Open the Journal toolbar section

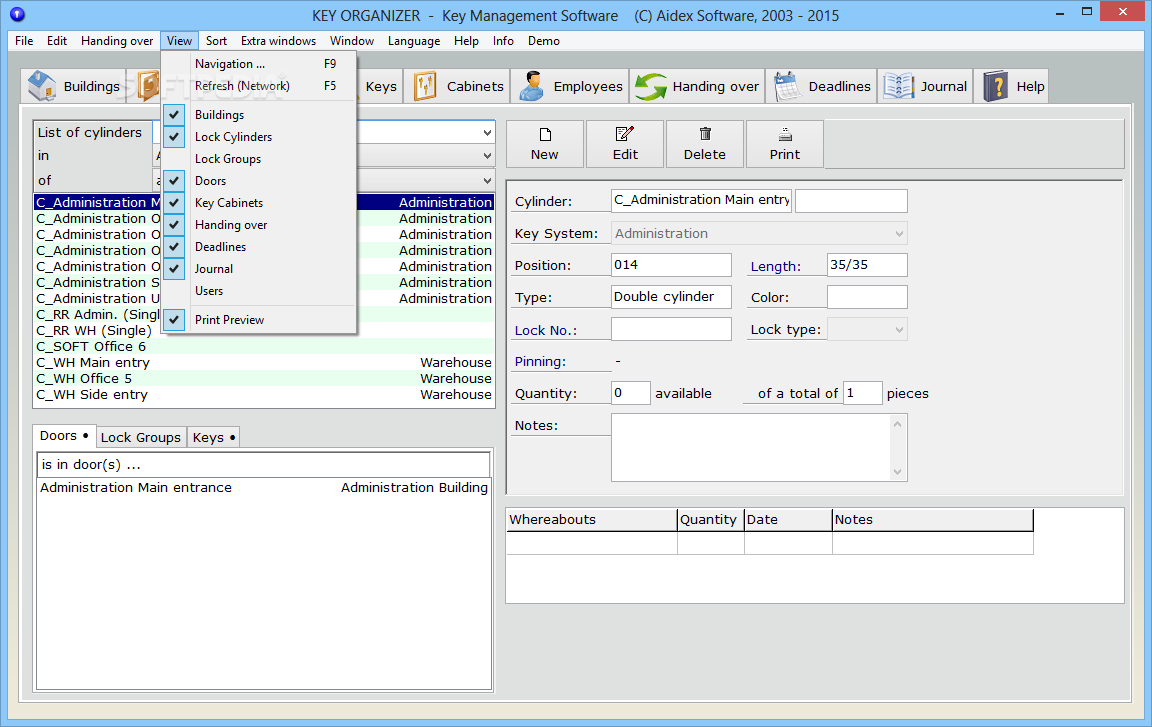pos(925,86)
